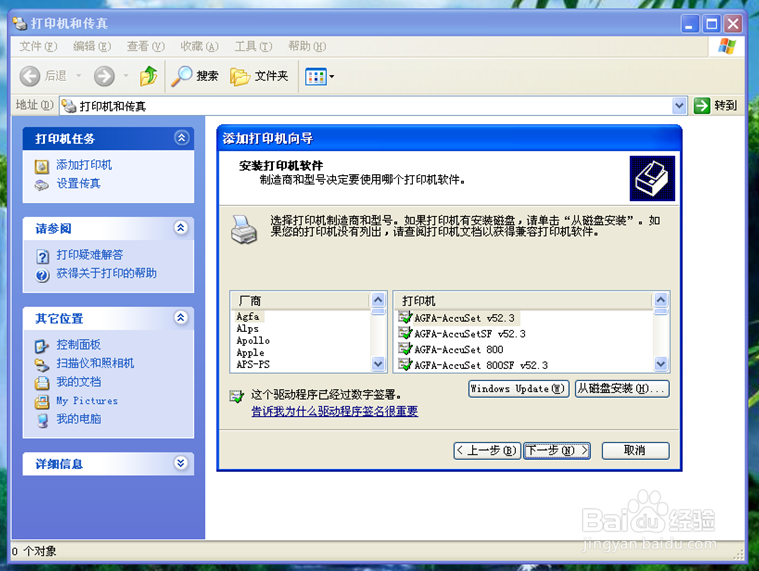
Task: Click the 下一步 next button
Action: [557, 451]
